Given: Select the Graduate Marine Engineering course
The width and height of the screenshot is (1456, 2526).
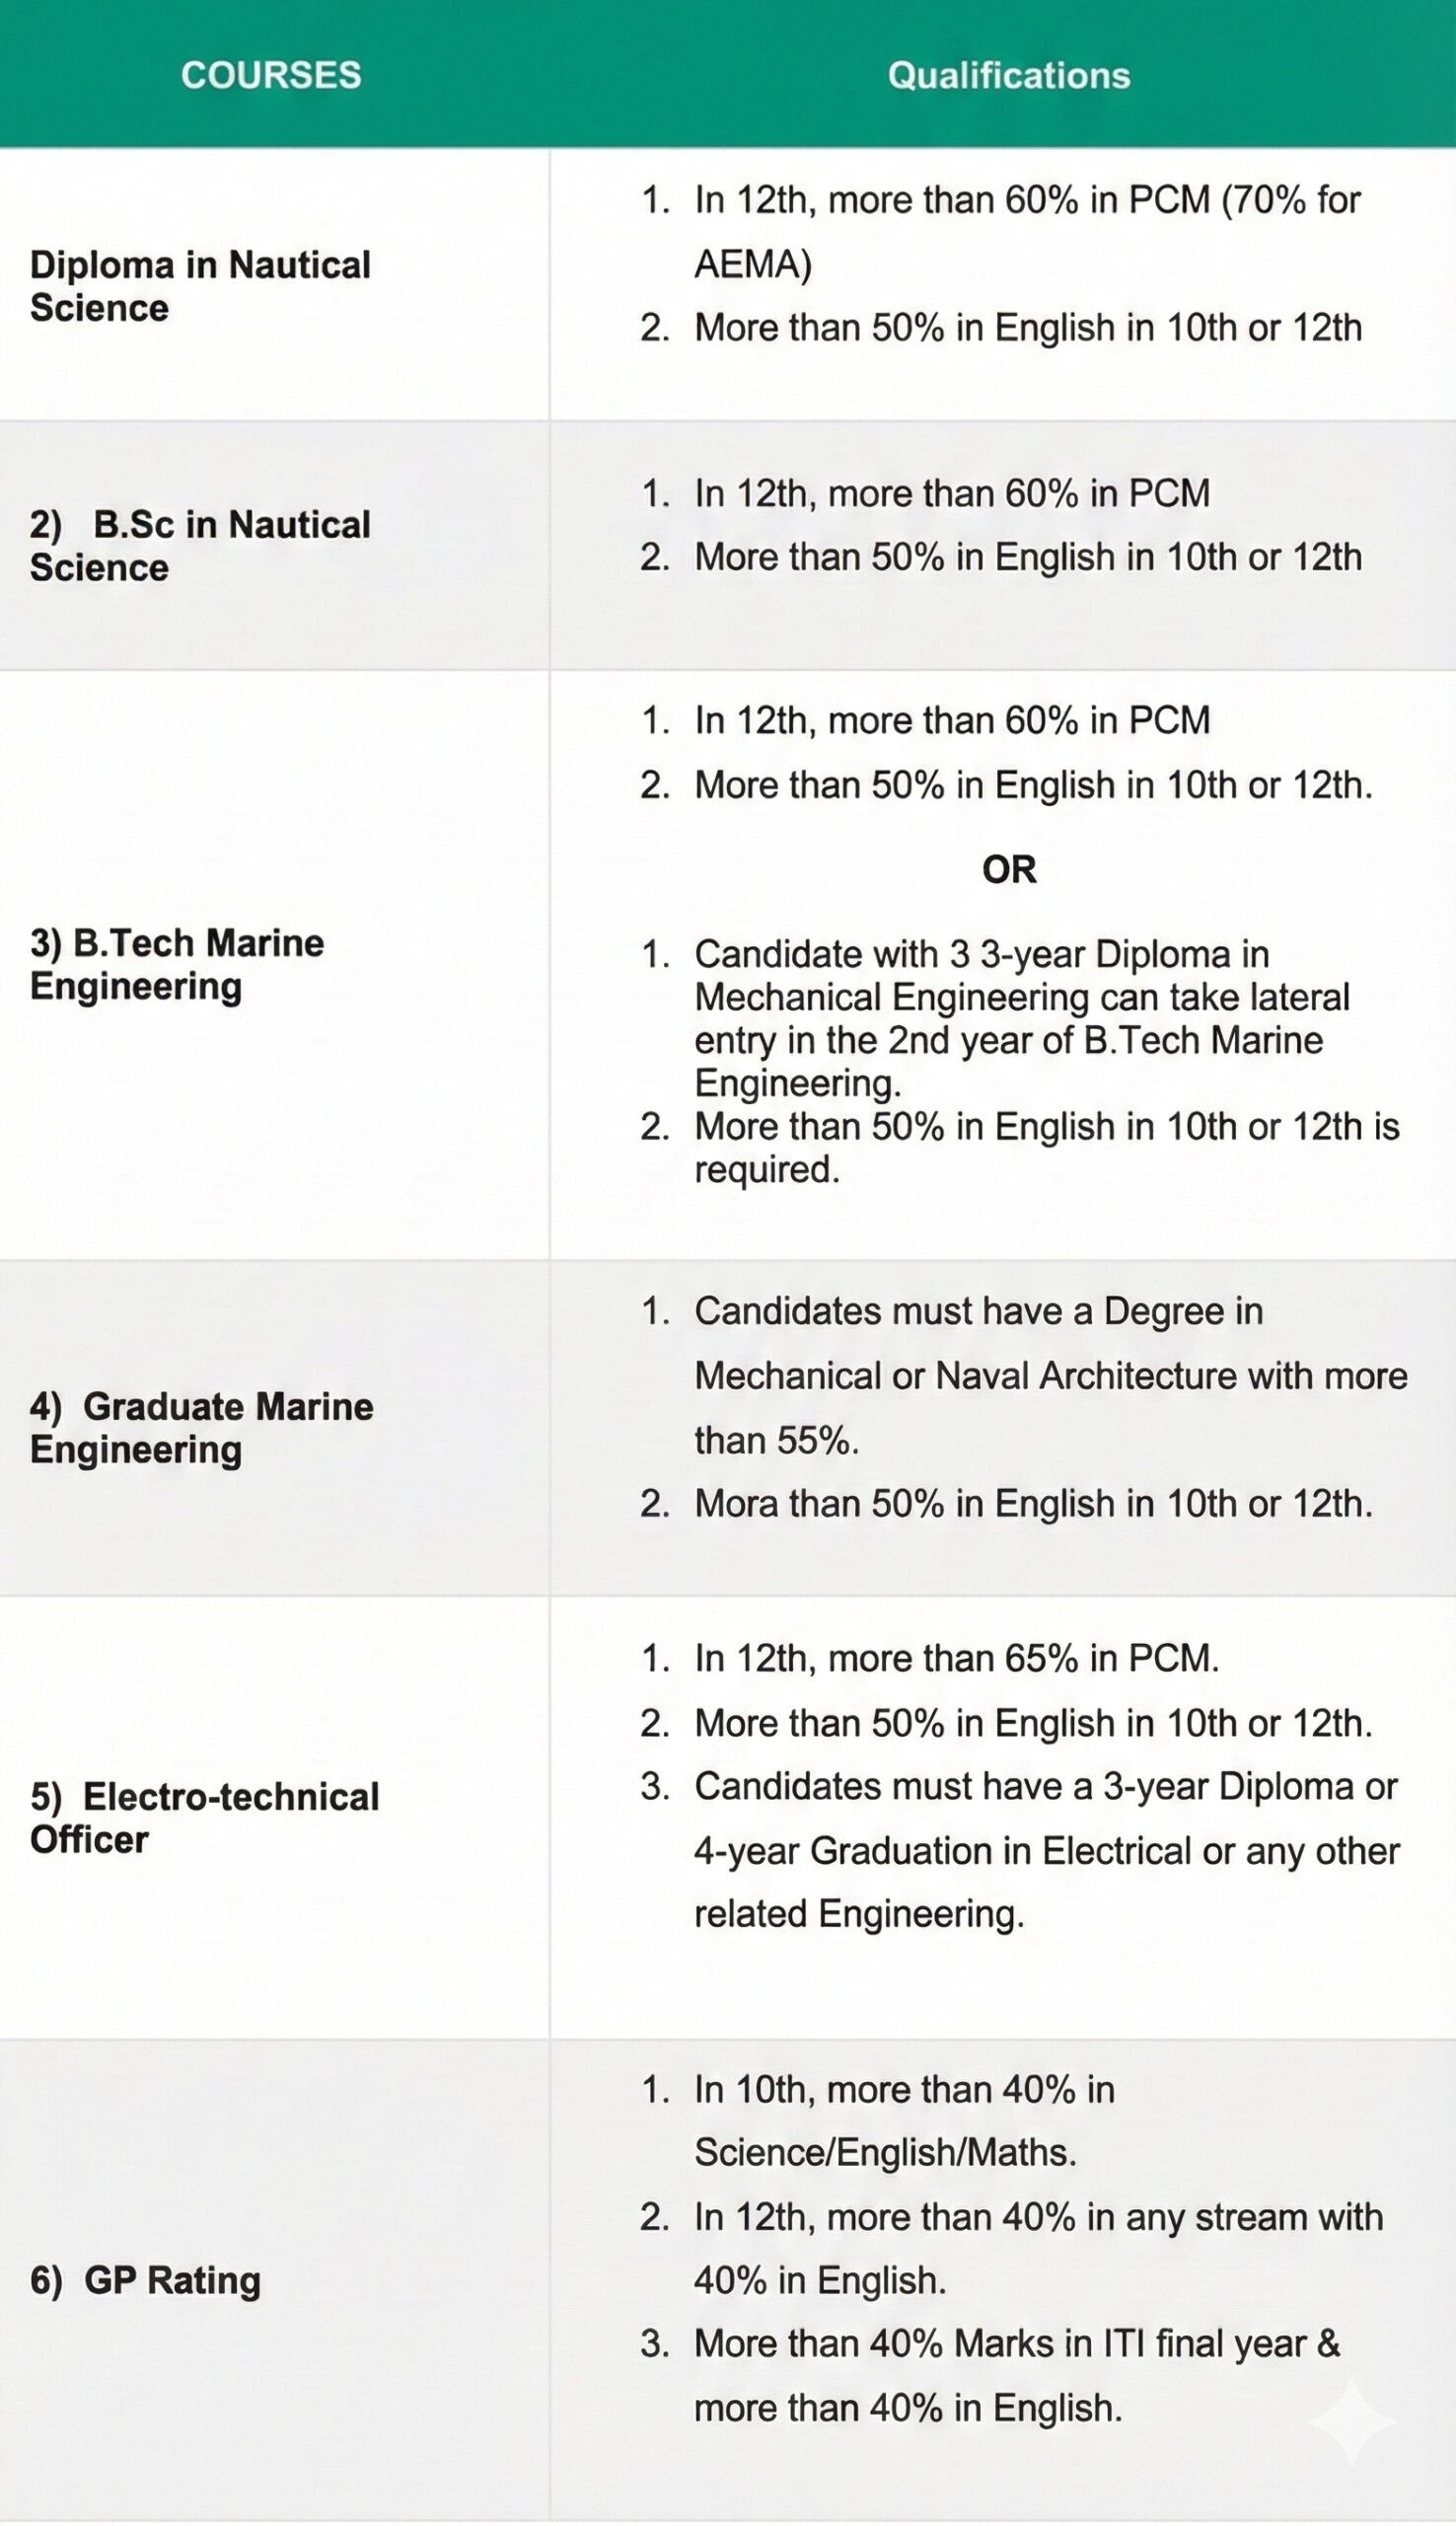Looking at the screenshot, I should point(201,1428).
